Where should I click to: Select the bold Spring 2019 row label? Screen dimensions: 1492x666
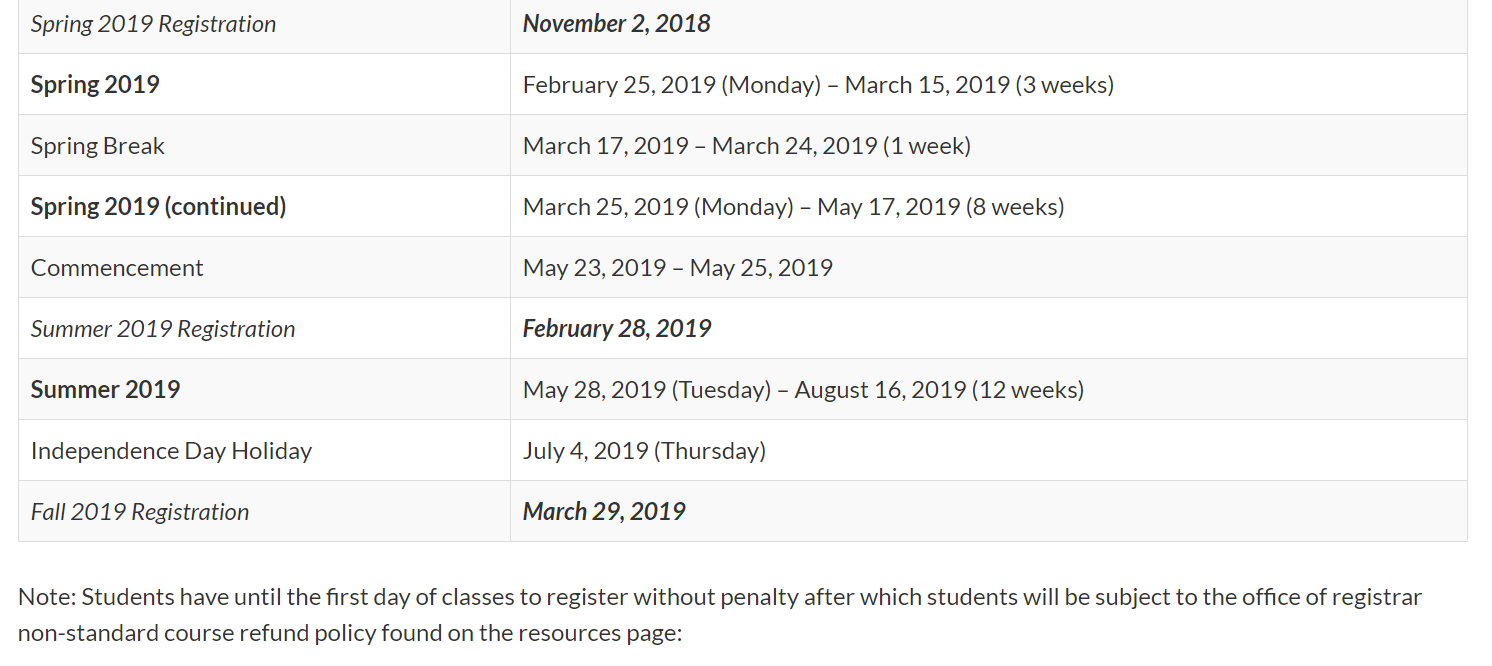(95, 85)
